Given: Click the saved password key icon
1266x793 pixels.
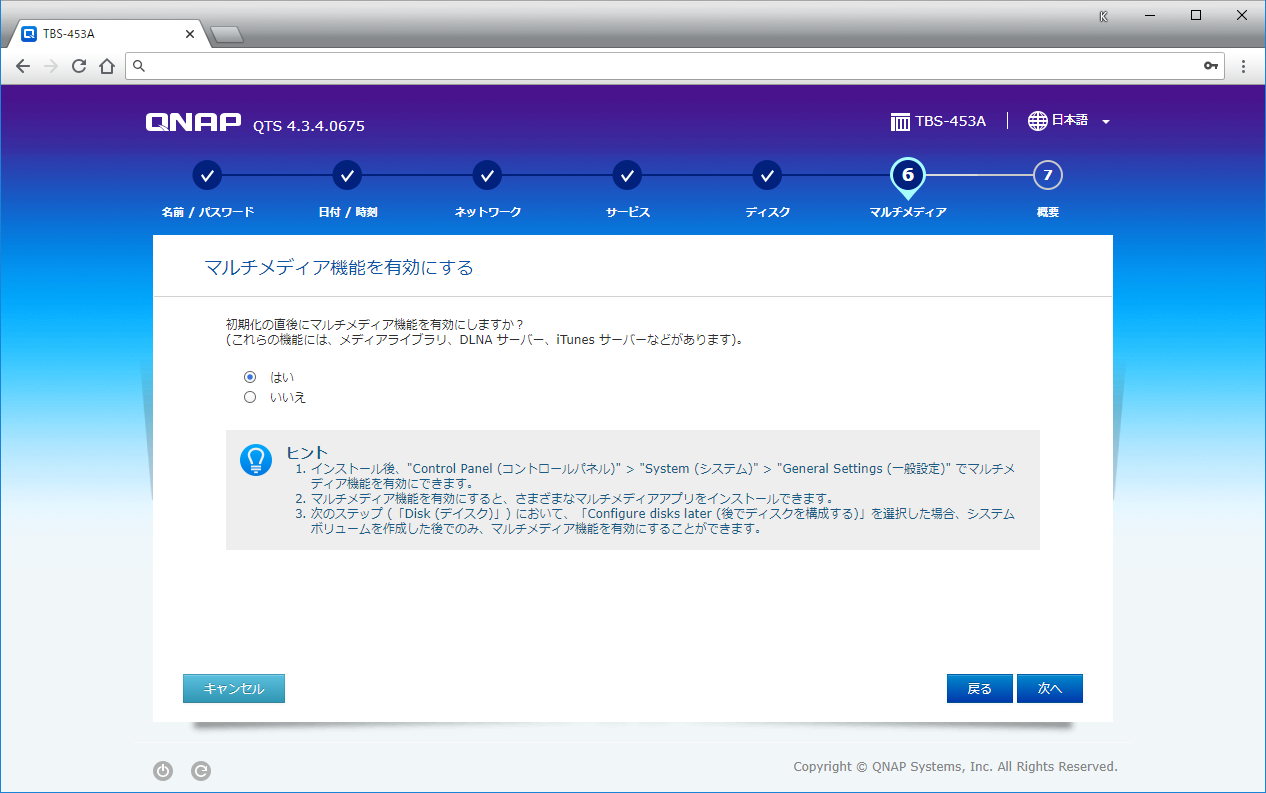Looking at the screenshot, I should coord(1211,66).
